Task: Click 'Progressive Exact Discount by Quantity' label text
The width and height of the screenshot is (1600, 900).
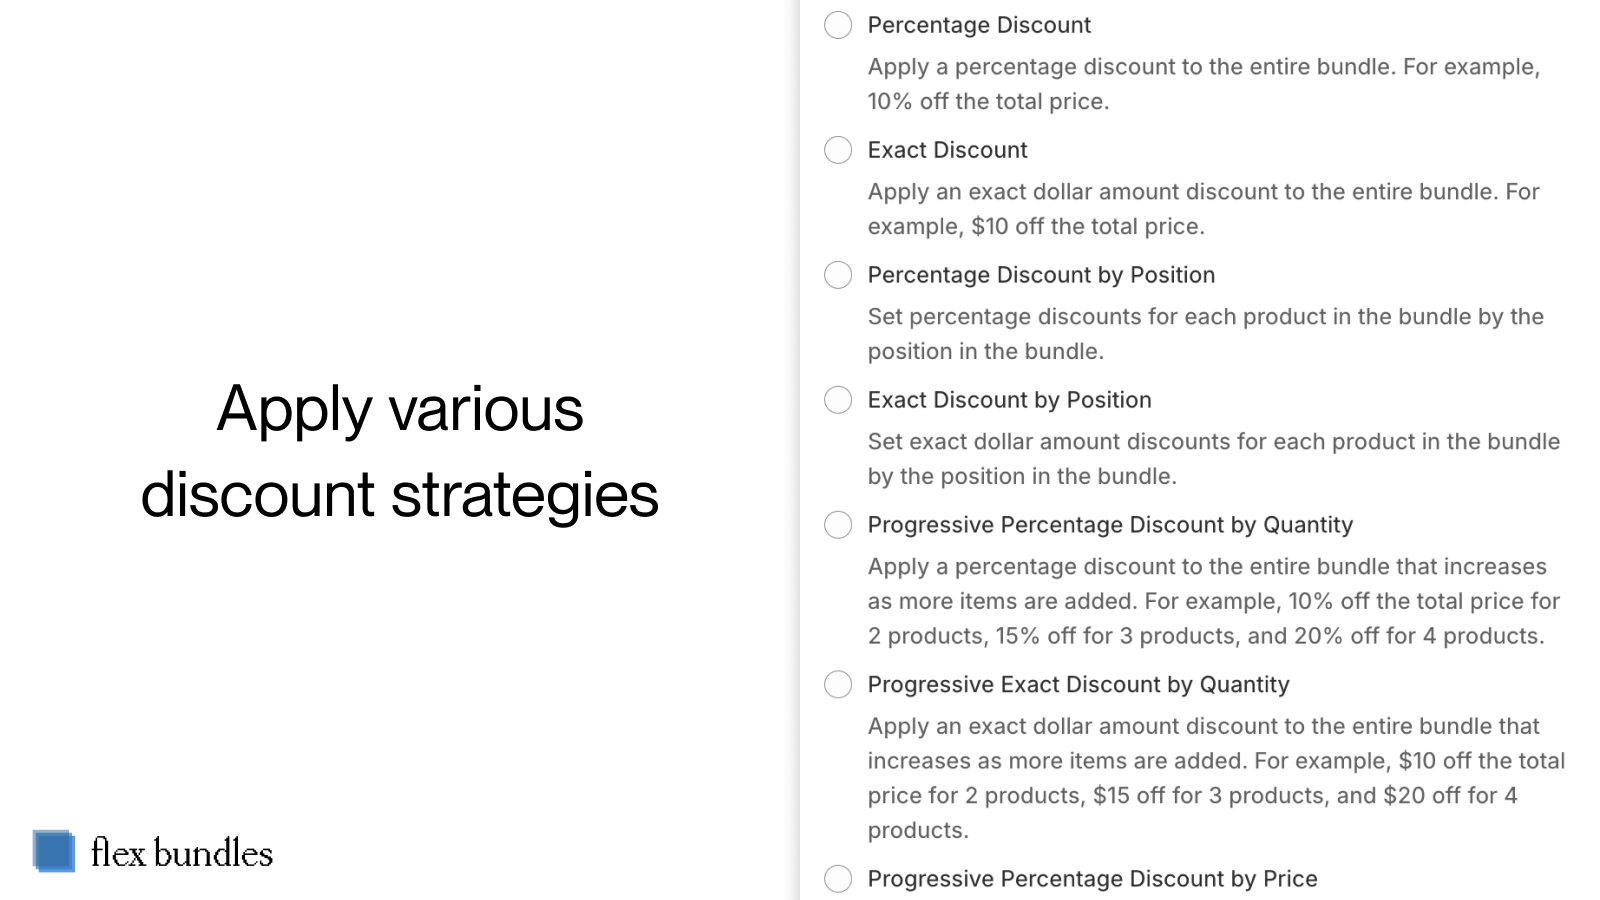Action: [1078, 685]
